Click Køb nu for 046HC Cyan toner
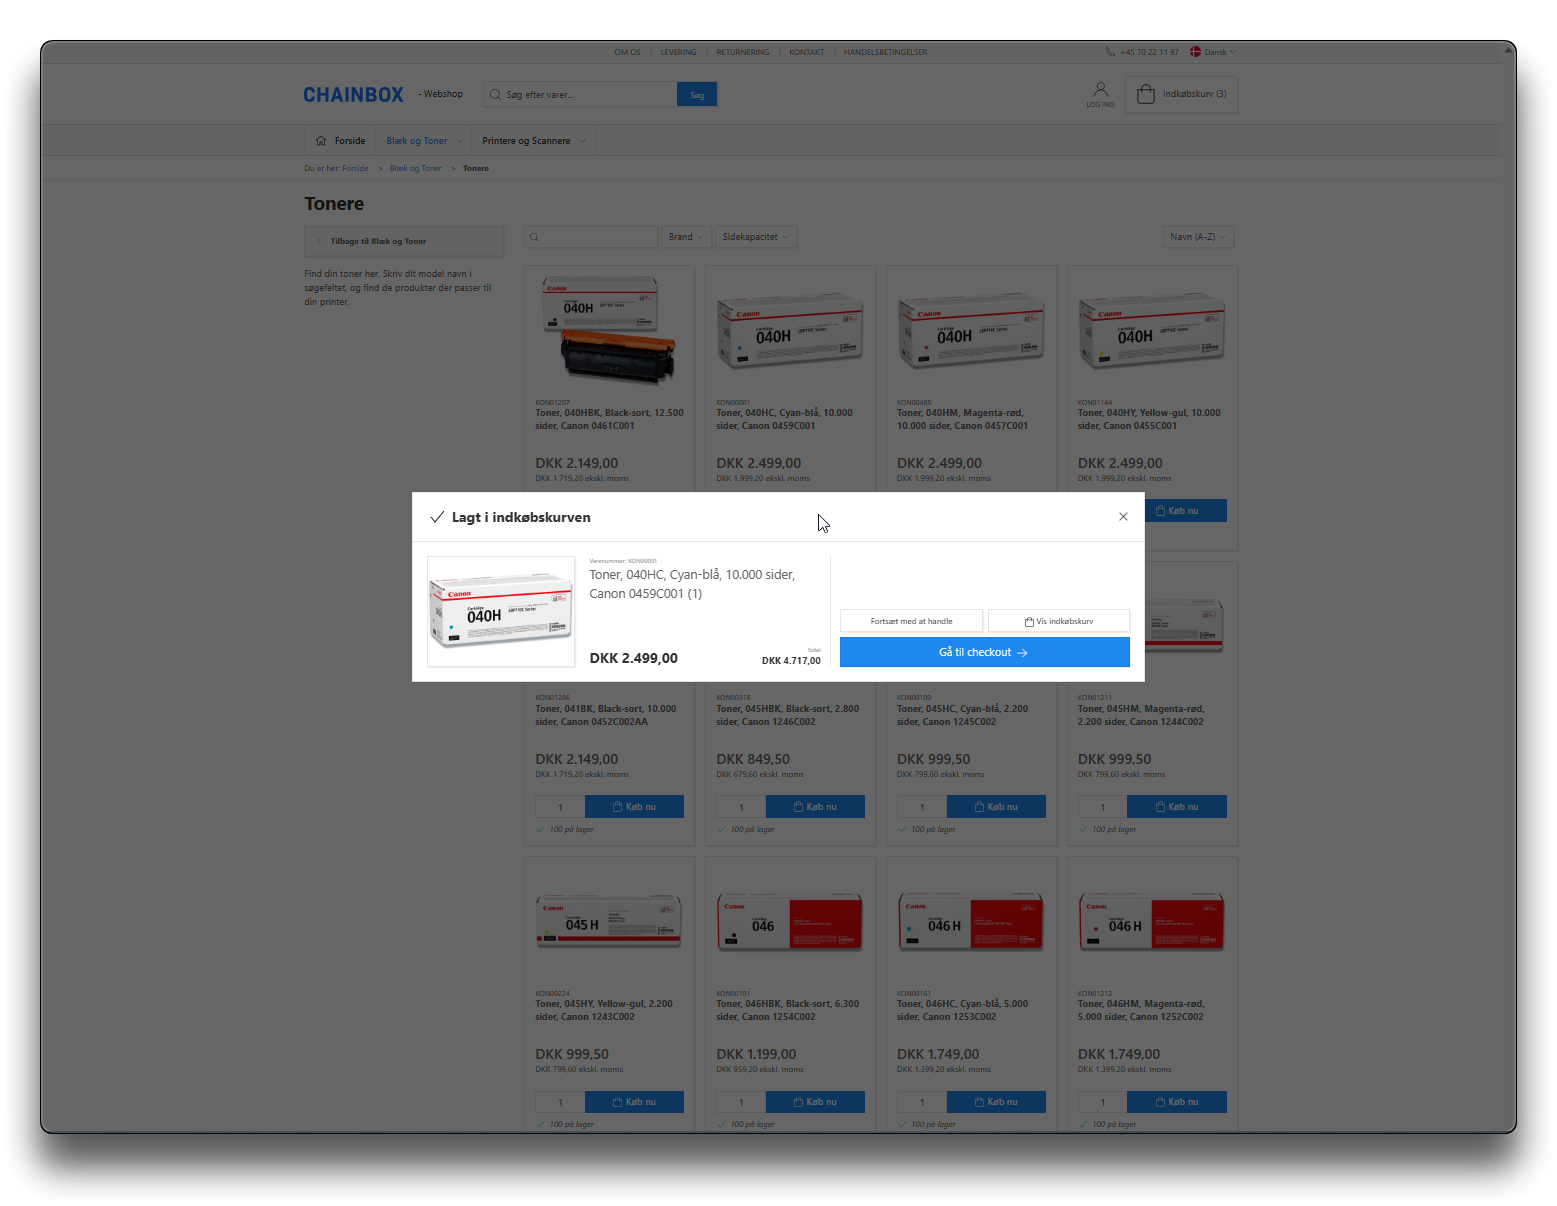The image size is (1557, 1206). coord(996,1102)
